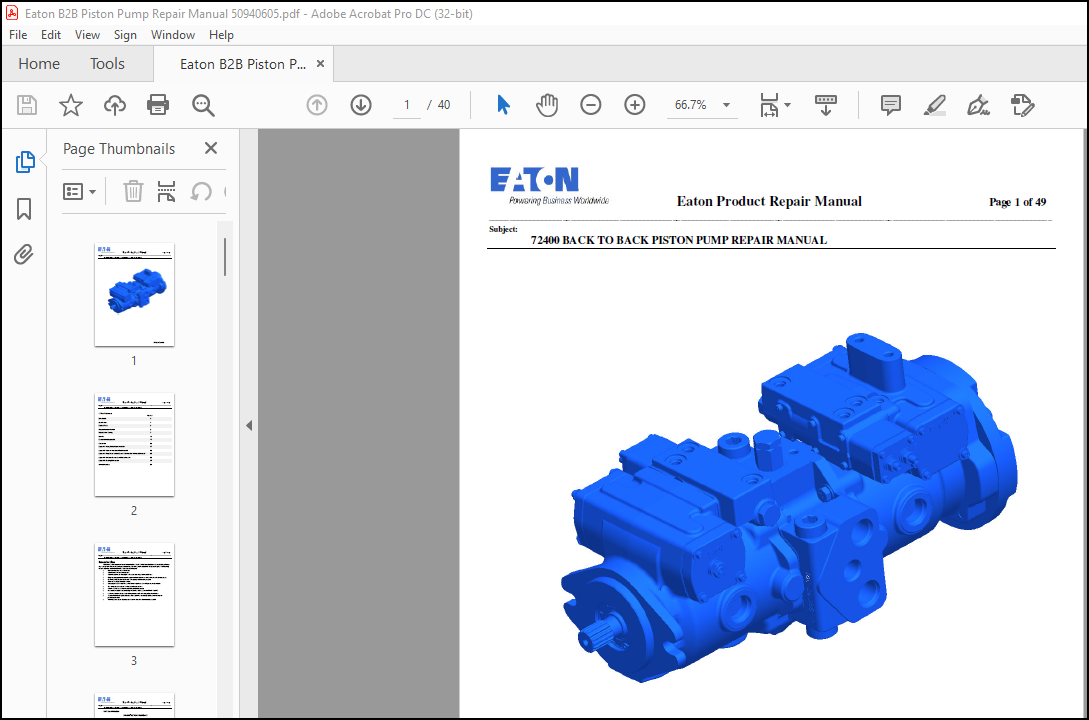Go to next page arrow

click(x=360, y=105)
